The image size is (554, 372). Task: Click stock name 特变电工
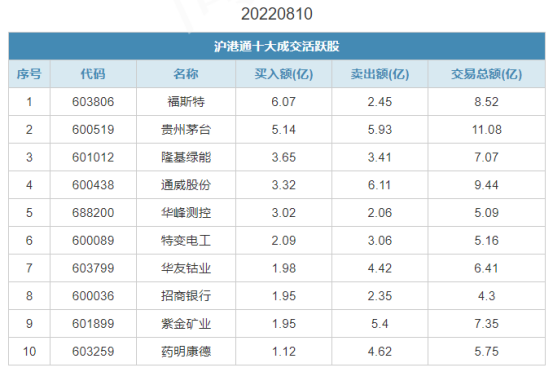[x=186, y=241]
